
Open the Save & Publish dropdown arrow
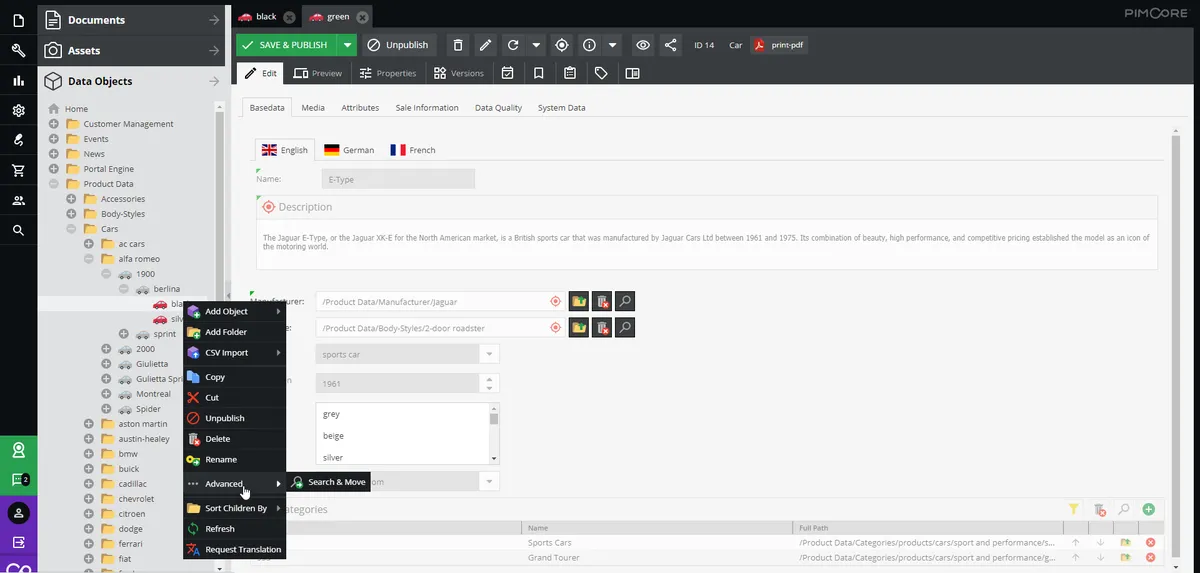click(347, 45)
